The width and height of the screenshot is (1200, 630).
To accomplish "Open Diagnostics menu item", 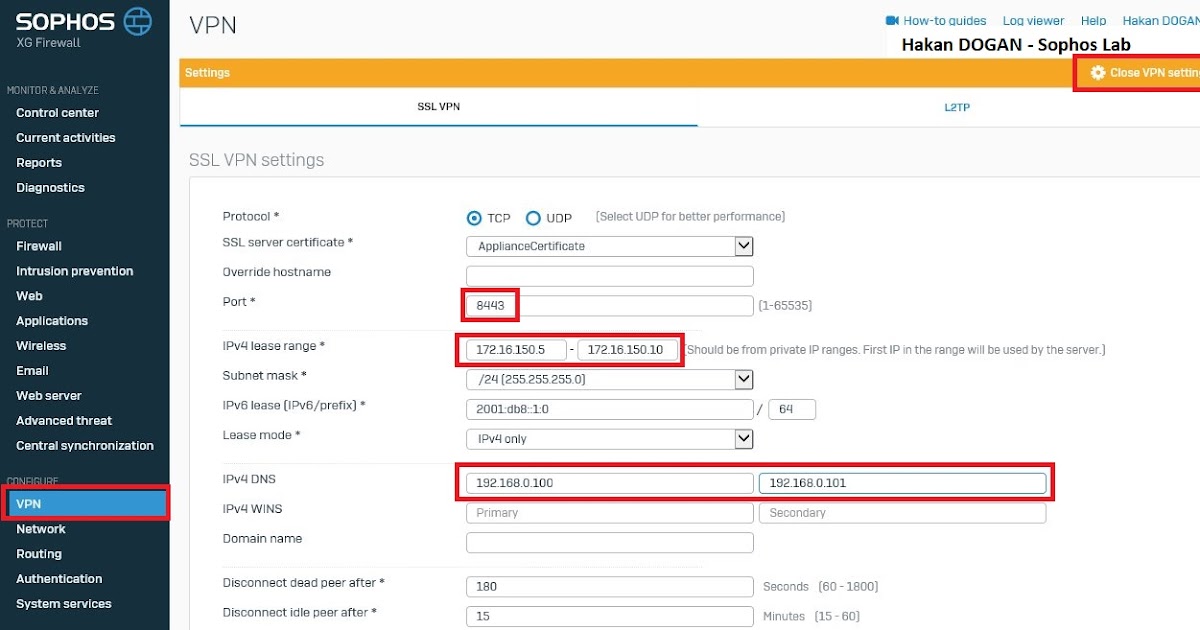I will pos(50,188).
